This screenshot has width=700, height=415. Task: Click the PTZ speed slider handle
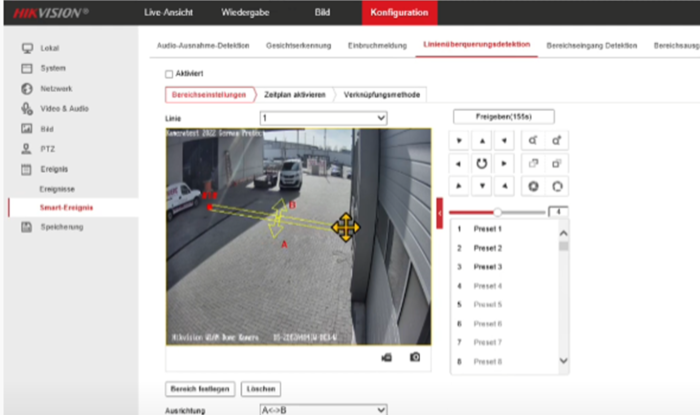coord(497,212)
